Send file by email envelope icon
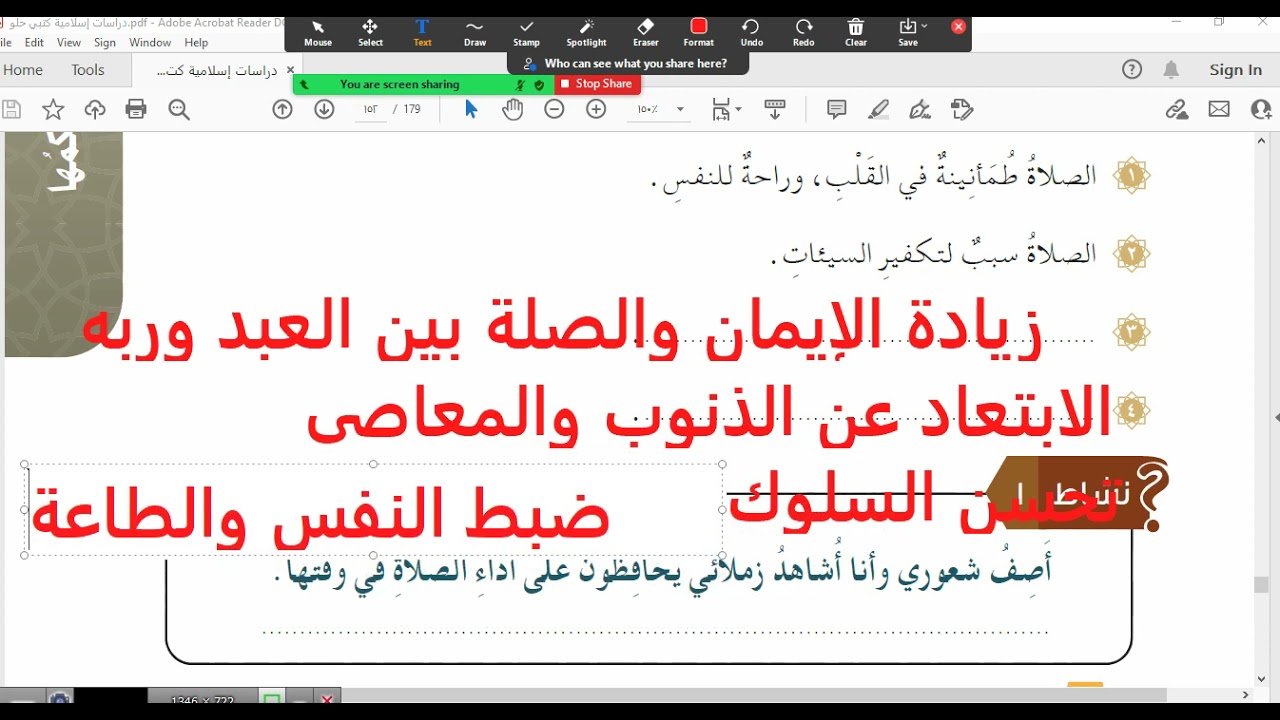 tap(1219, 109)
